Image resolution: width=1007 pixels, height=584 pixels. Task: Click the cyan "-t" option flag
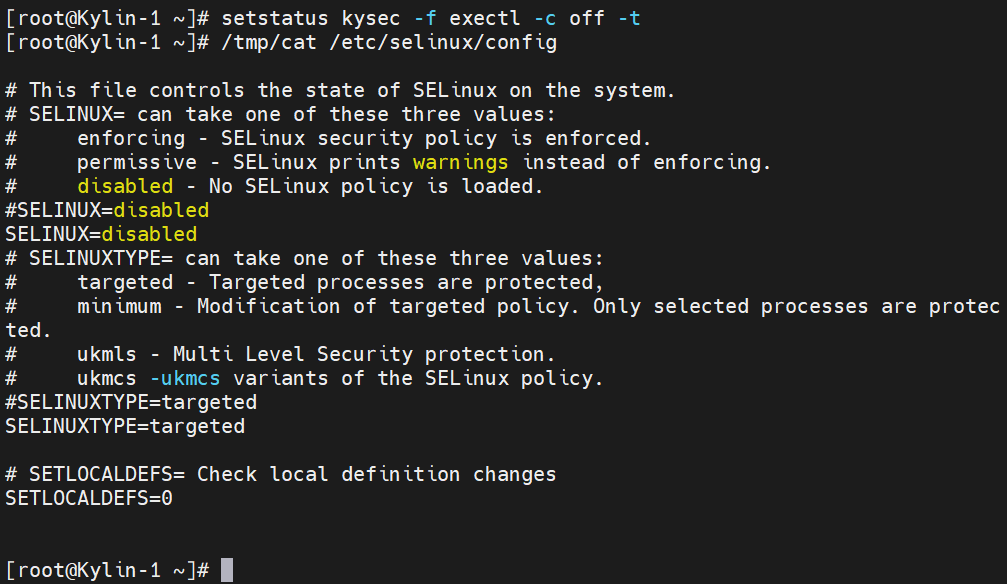(629, 18)
